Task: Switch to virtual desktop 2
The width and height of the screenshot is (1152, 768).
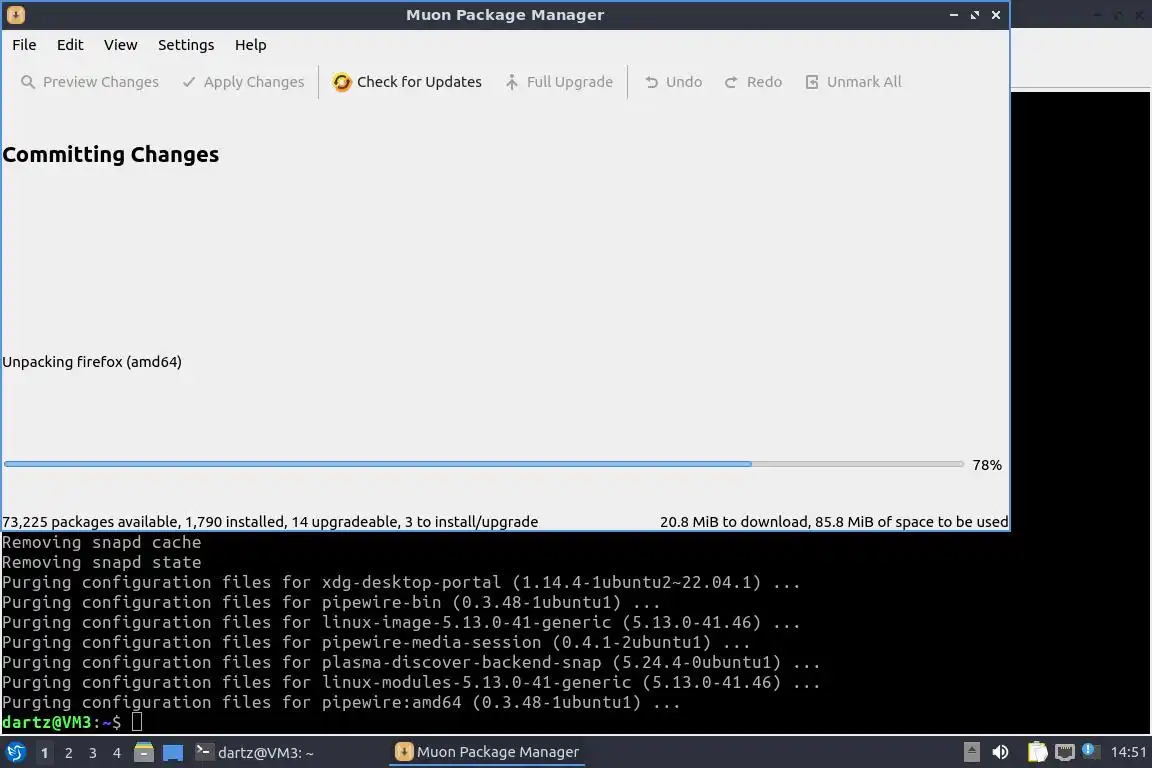Action: tap(69, 753)
